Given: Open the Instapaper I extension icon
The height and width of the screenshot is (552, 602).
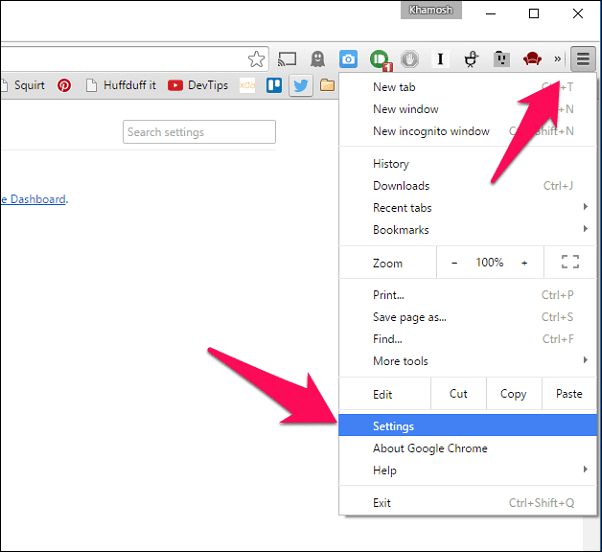Looking at the screenshot, I should pyautogui.click(x=440, y=59).
